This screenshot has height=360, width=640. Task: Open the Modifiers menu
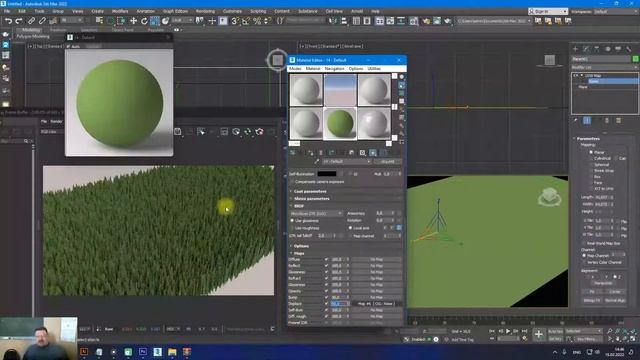point(120,11)
